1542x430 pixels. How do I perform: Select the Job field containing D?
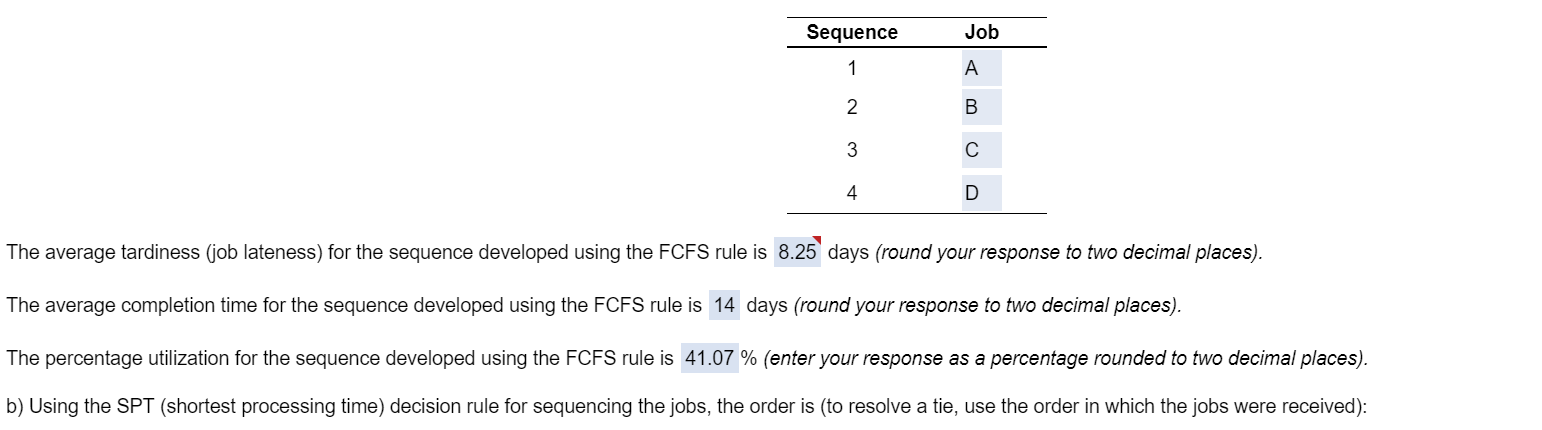(x=971, y=193)
